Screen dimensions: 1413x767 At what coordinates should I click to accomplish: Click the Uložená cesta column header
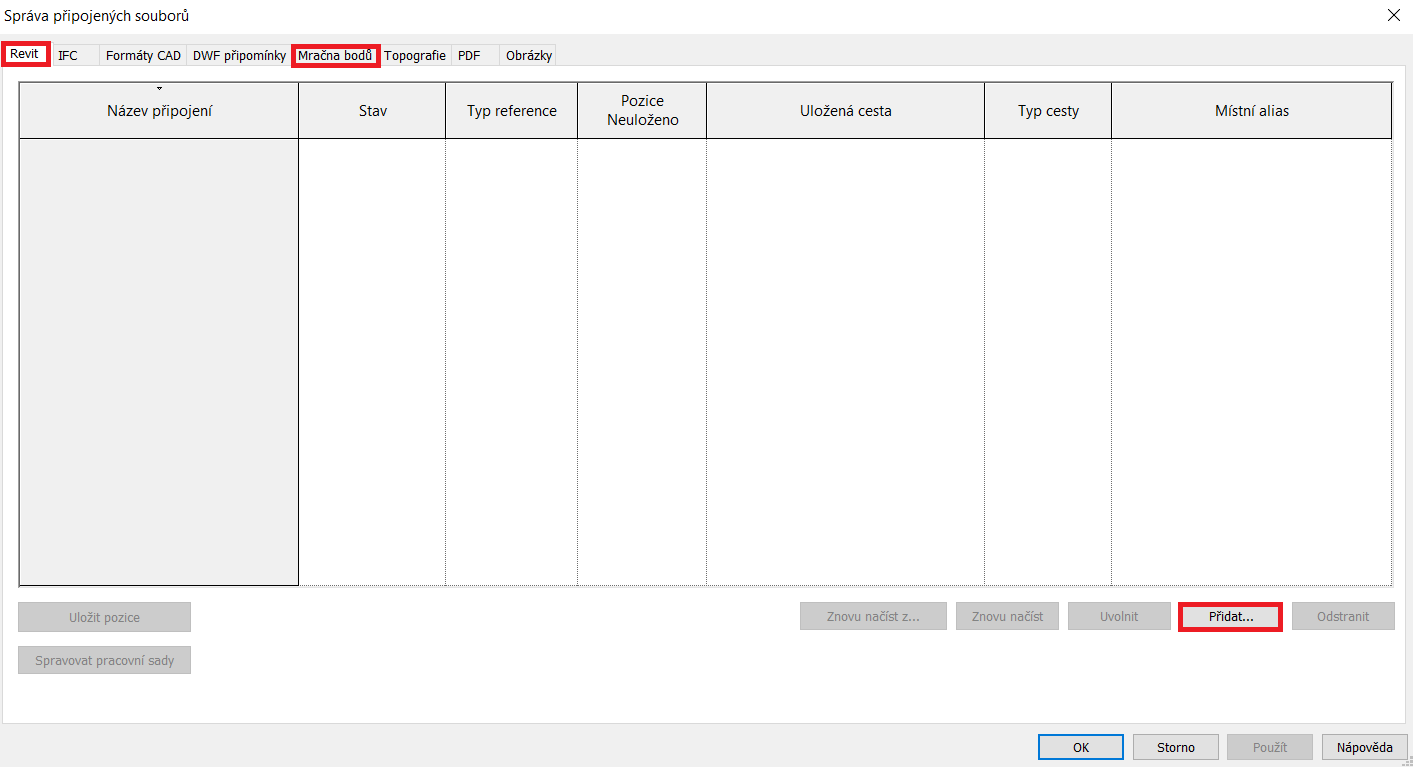pyautogui.click(x=845, y=111)
